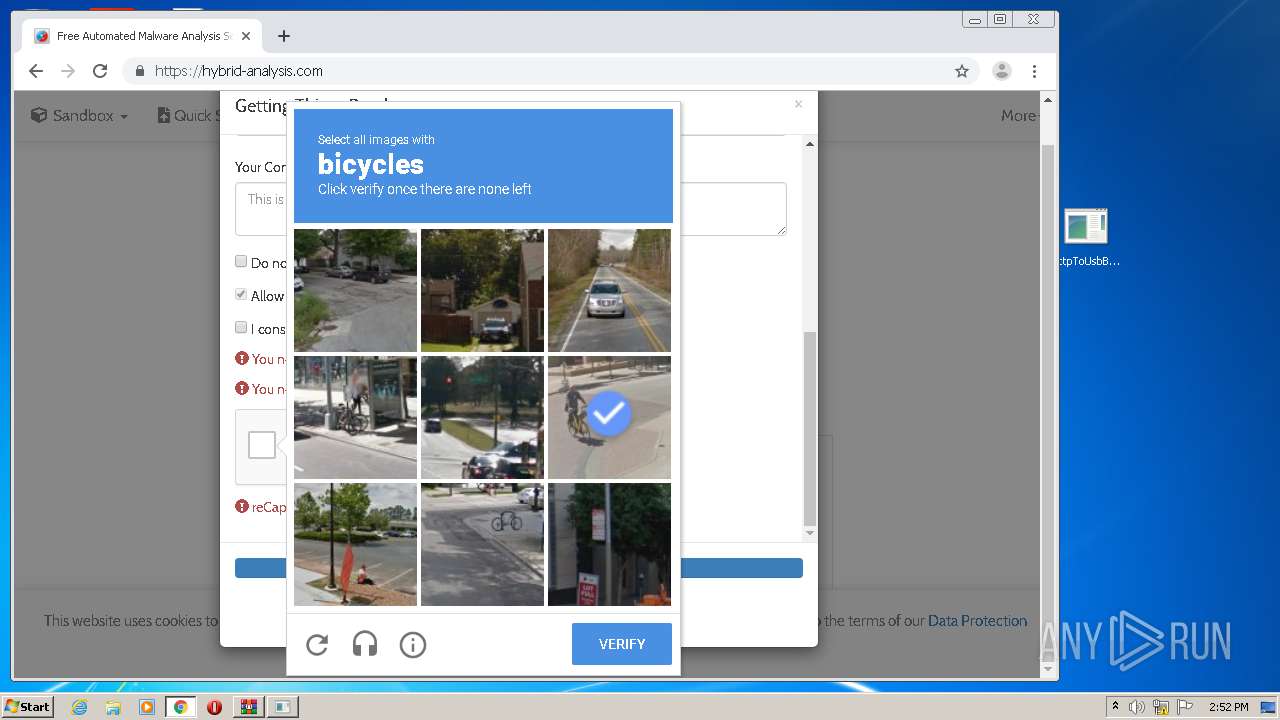Select the intersection with traffic light tile

click(x=482, y=418)
